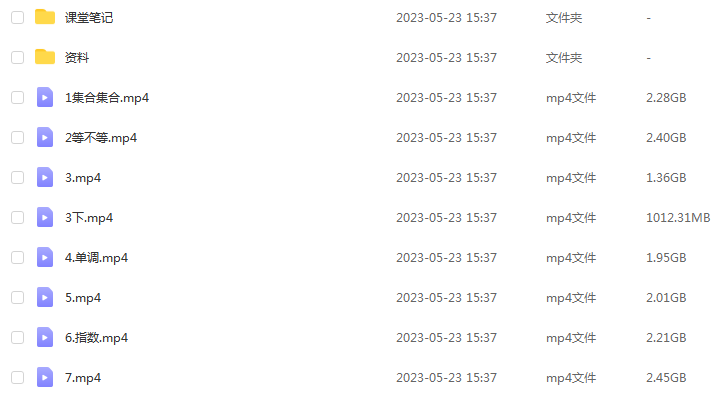The image size is (719, 401).
Task: Toggle checkbox for 4.单调.mp4
Action: pos(17,257)
